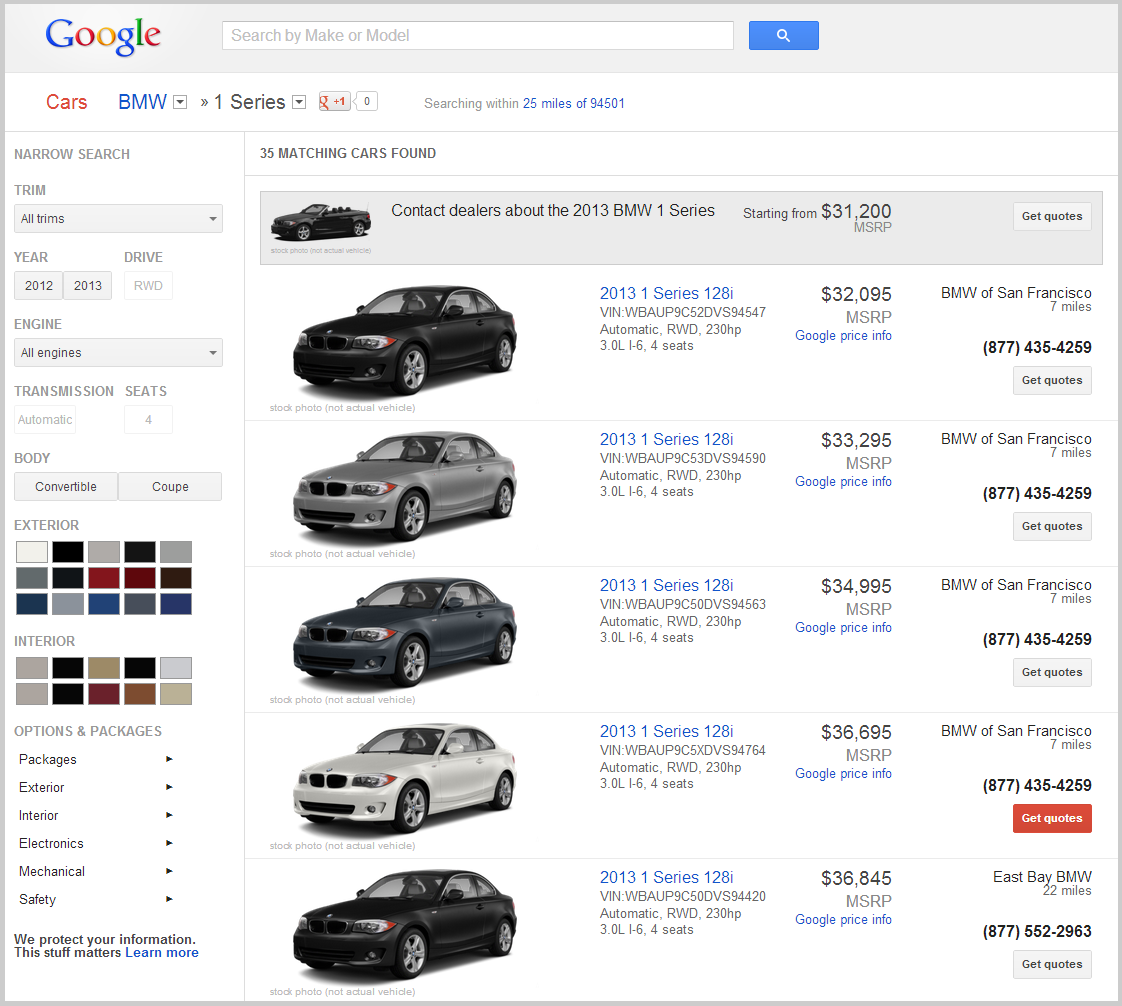This screenshot has height=1006, width=1122.
Task: Select the Convertible body filter
Action: coord(66,487)
